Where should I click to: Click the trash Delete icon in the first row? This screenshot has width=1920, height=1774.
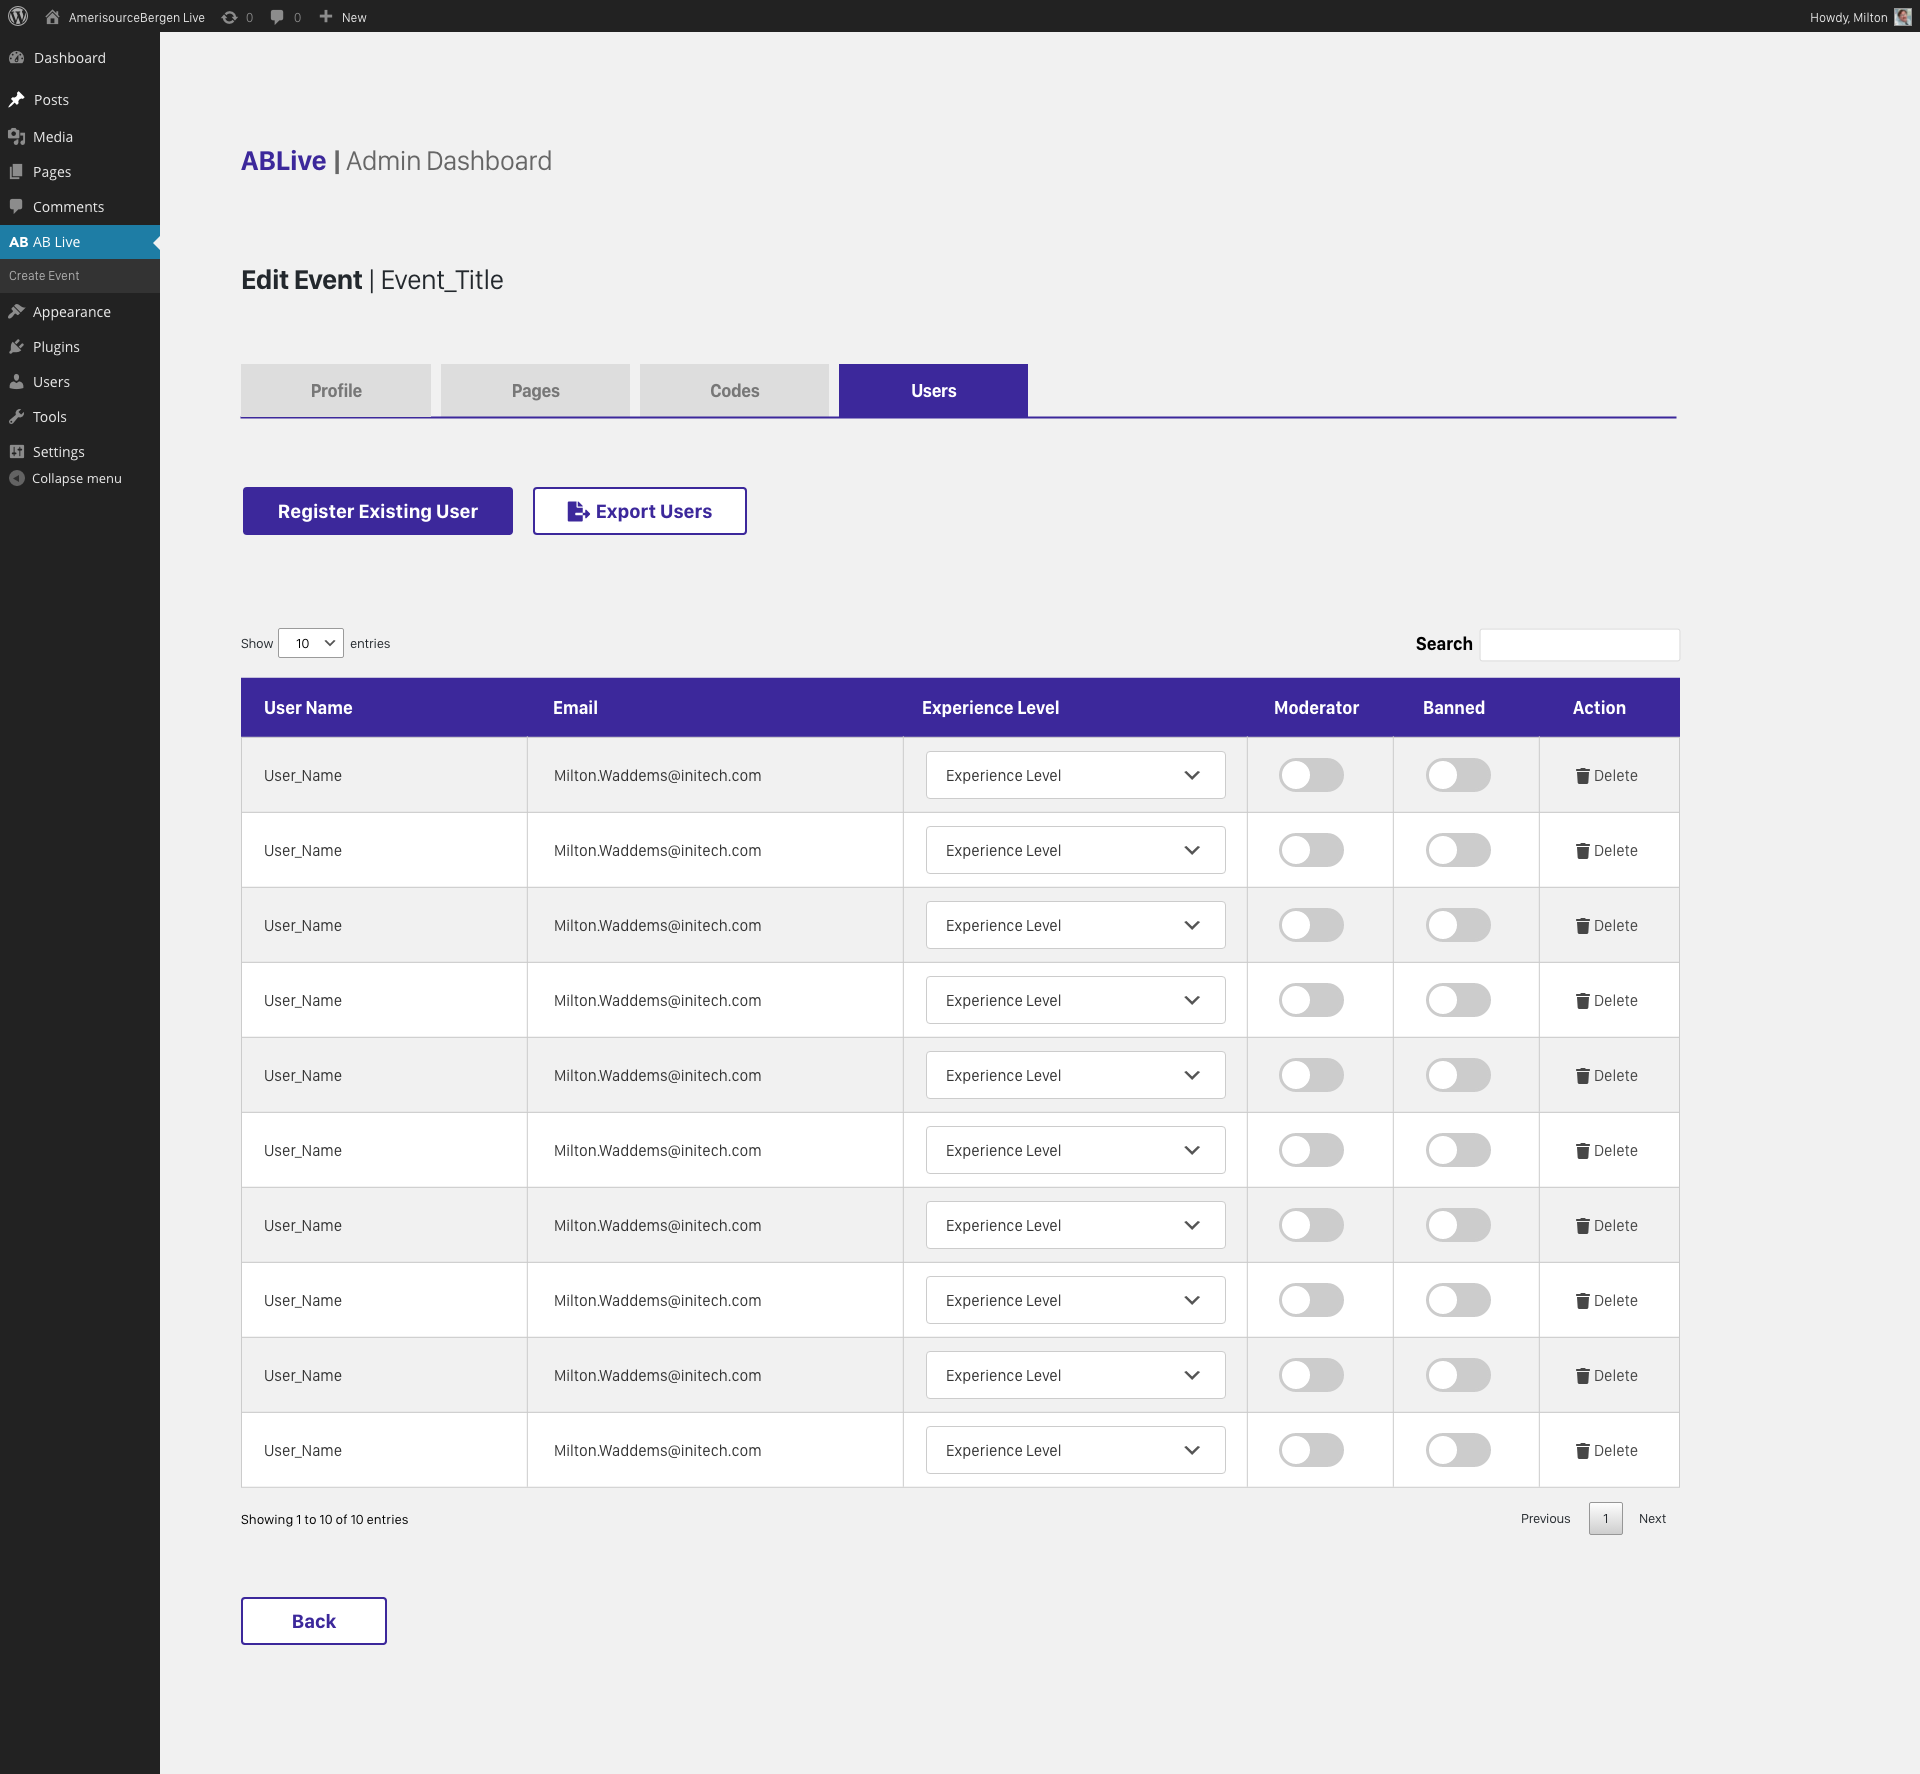click(x=1582, y=776)
